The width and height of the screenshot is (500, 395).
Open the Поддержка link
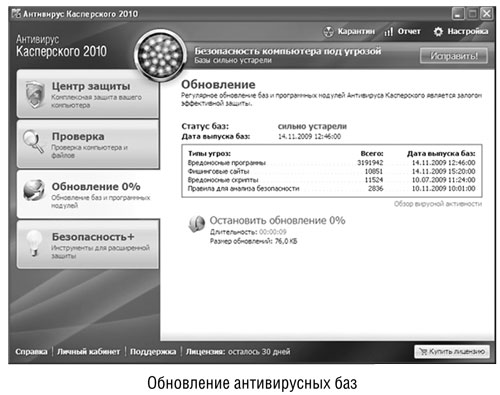pyautogui.click(x=153, y=352)
